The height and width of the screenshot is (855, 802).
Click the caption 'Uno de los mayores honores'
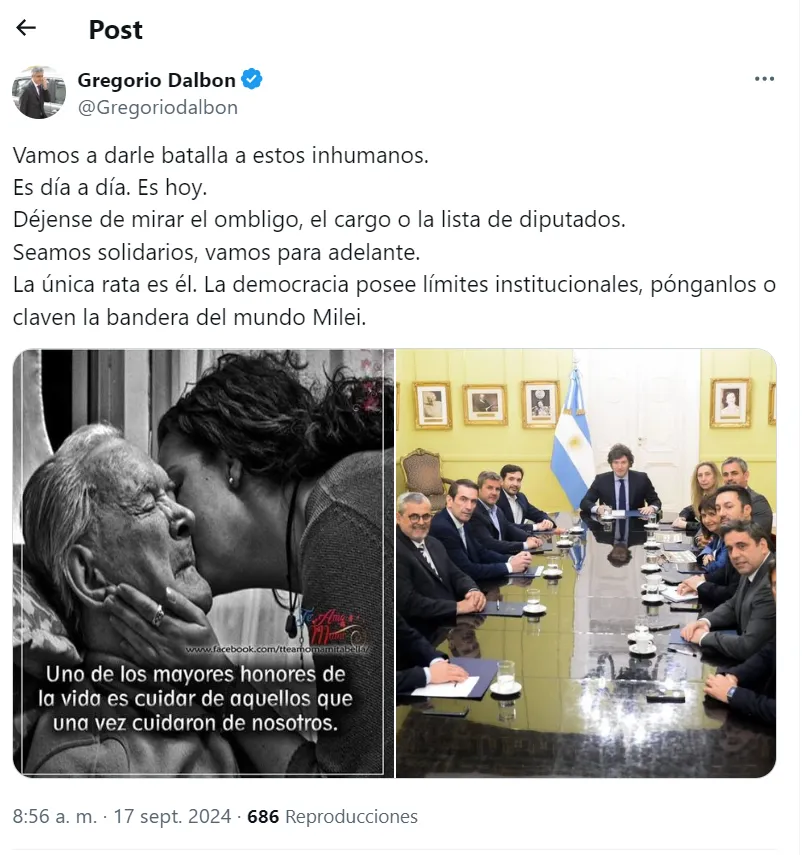[196, 699]
